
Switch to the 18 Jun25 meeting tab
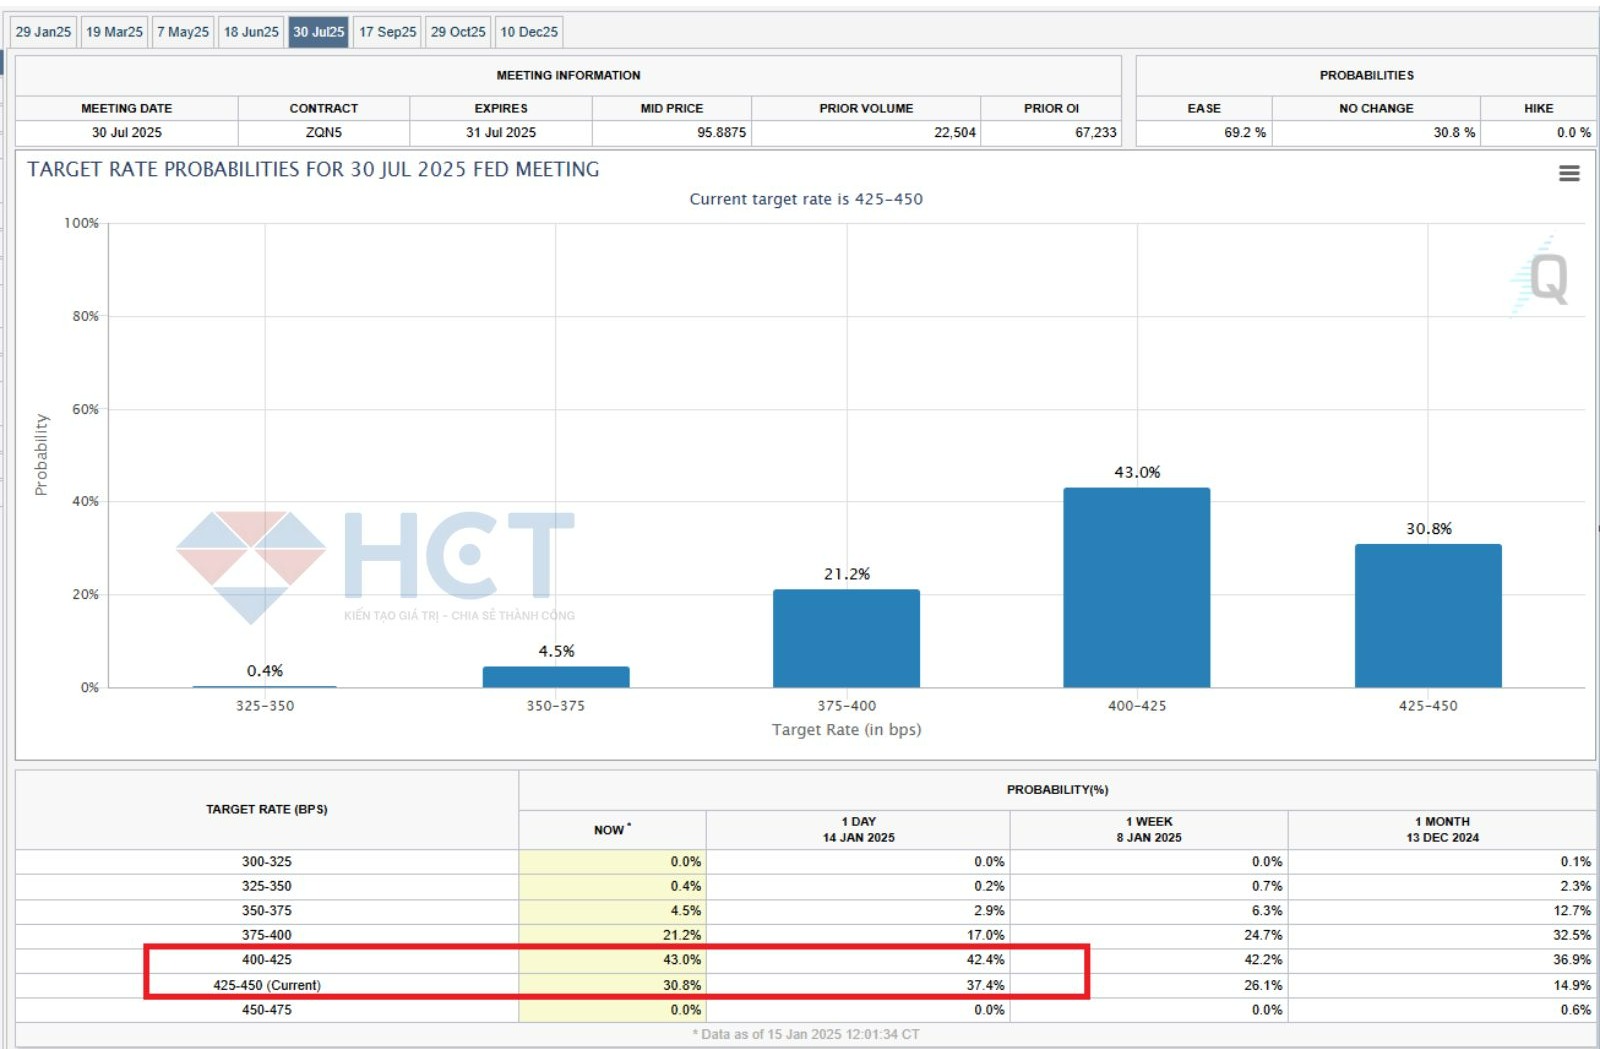(251, 32)
